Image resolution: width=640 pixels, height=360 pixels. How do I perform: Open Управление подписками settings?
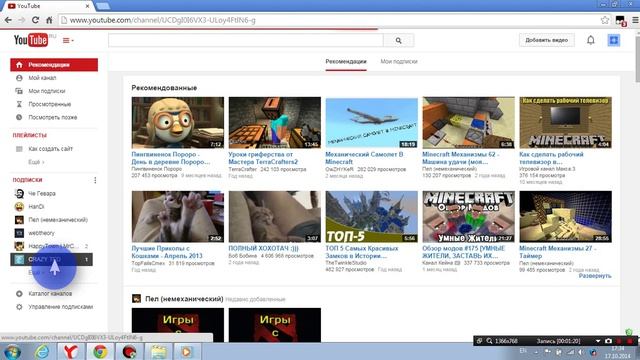pyautogui.click(x=60, y=307)
